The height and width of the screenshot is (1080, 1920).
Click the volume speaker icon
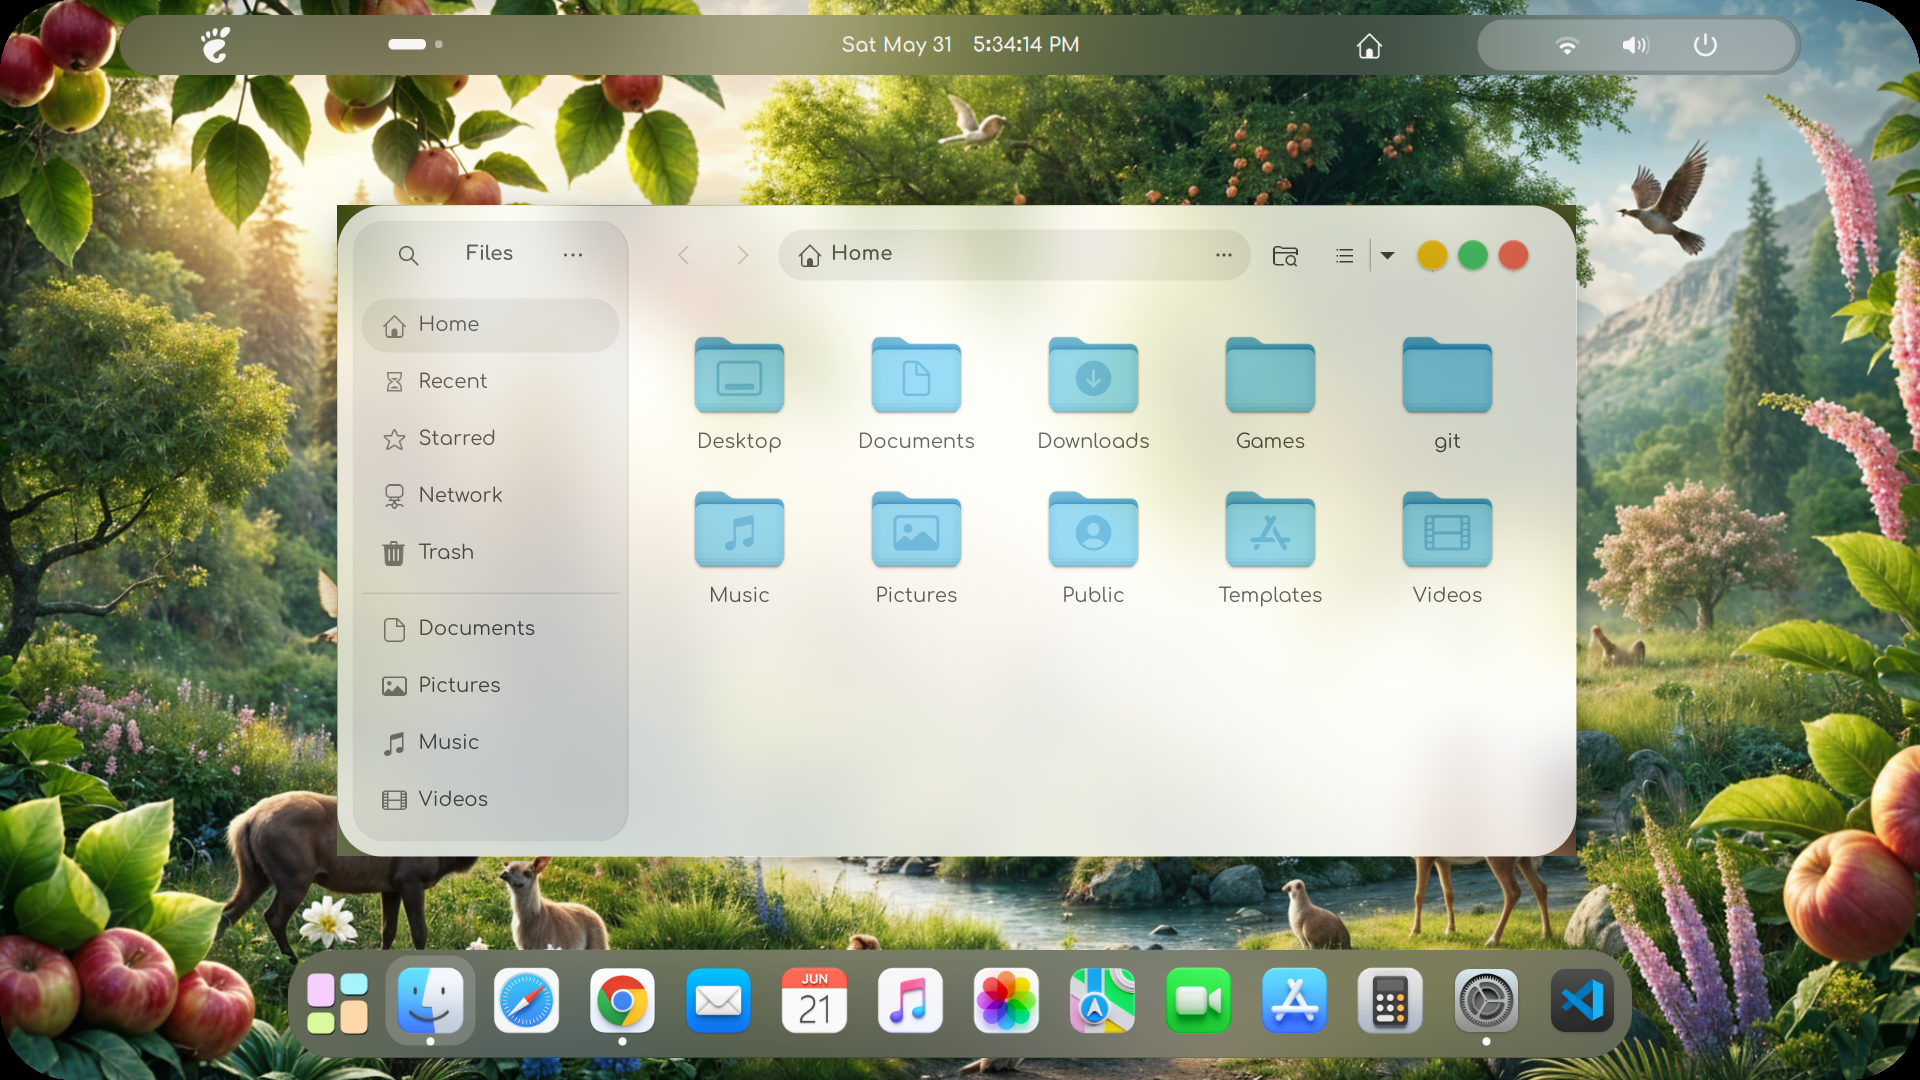coord(1635,46)
